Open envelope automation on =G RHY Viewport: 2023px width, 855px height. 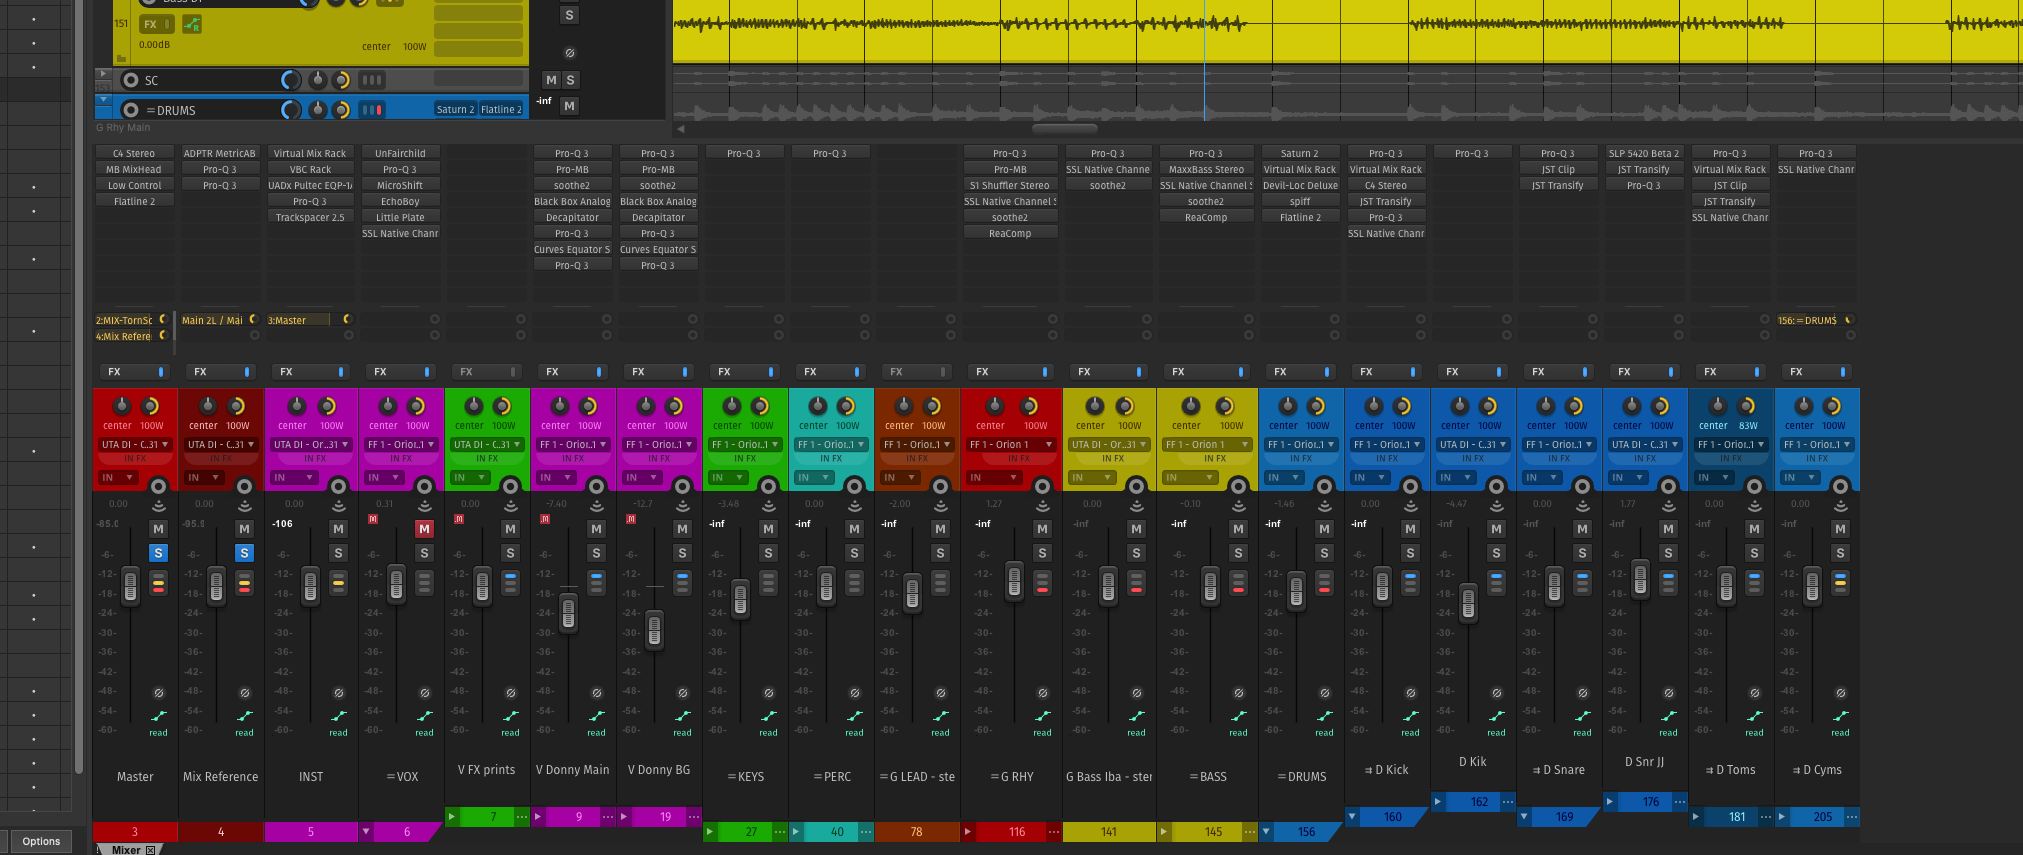[x=1042, y=716]
